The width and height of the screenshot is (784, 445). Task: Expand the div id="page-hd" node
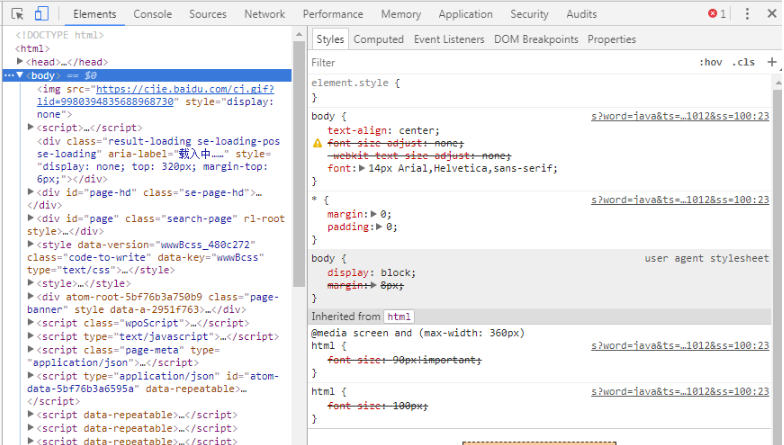click(30, 192)
